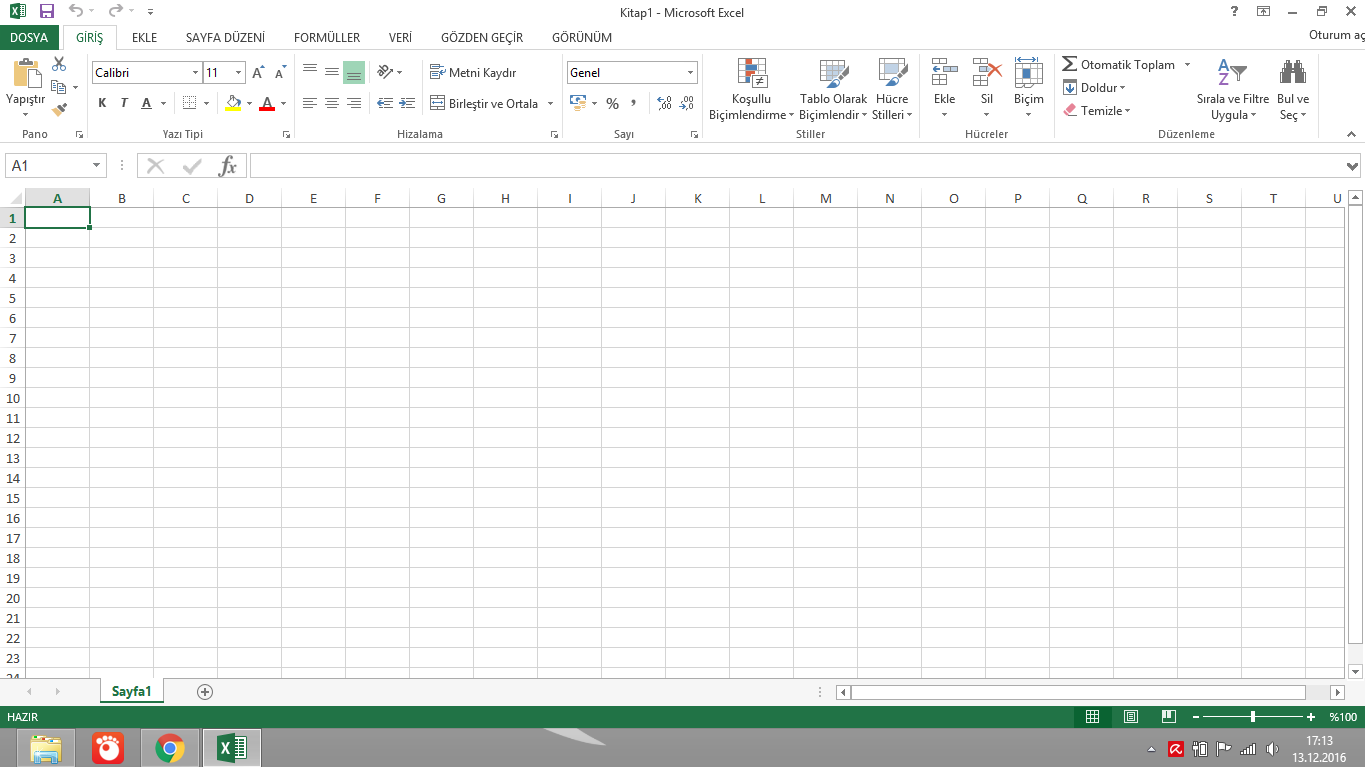The image size is (1365, 767).
Task: Click Birleştir ve Ortala button
Action: click(x=485, y=104)
